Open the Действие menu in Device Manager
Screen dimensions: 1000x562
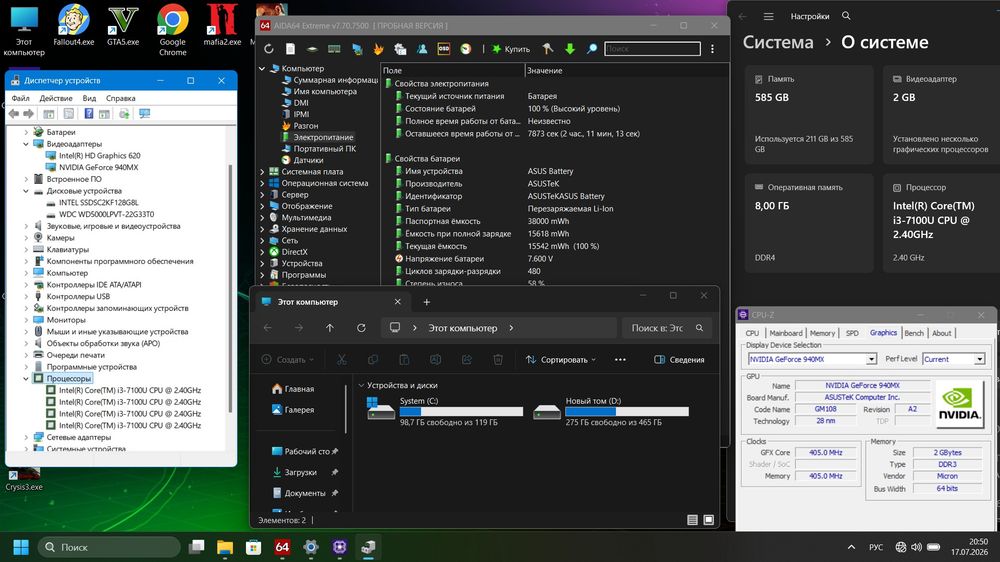(55, 98)
